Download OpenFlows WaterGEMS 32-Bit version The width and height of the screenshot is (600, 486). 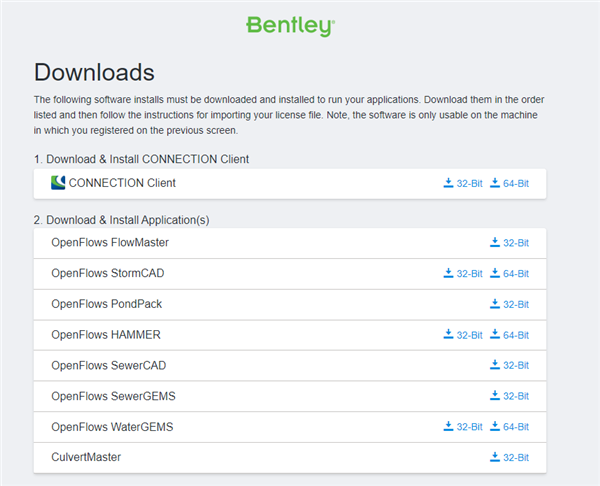pos(462,427)
